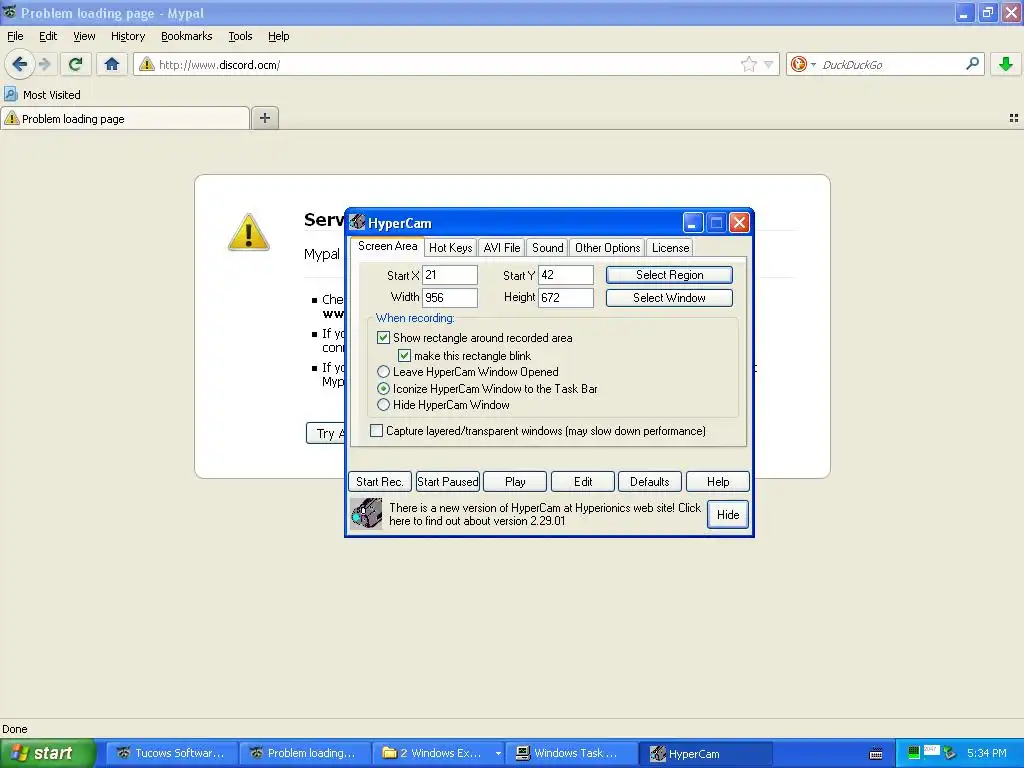Bookmark this page with the star icon

(x=748, y=64)
